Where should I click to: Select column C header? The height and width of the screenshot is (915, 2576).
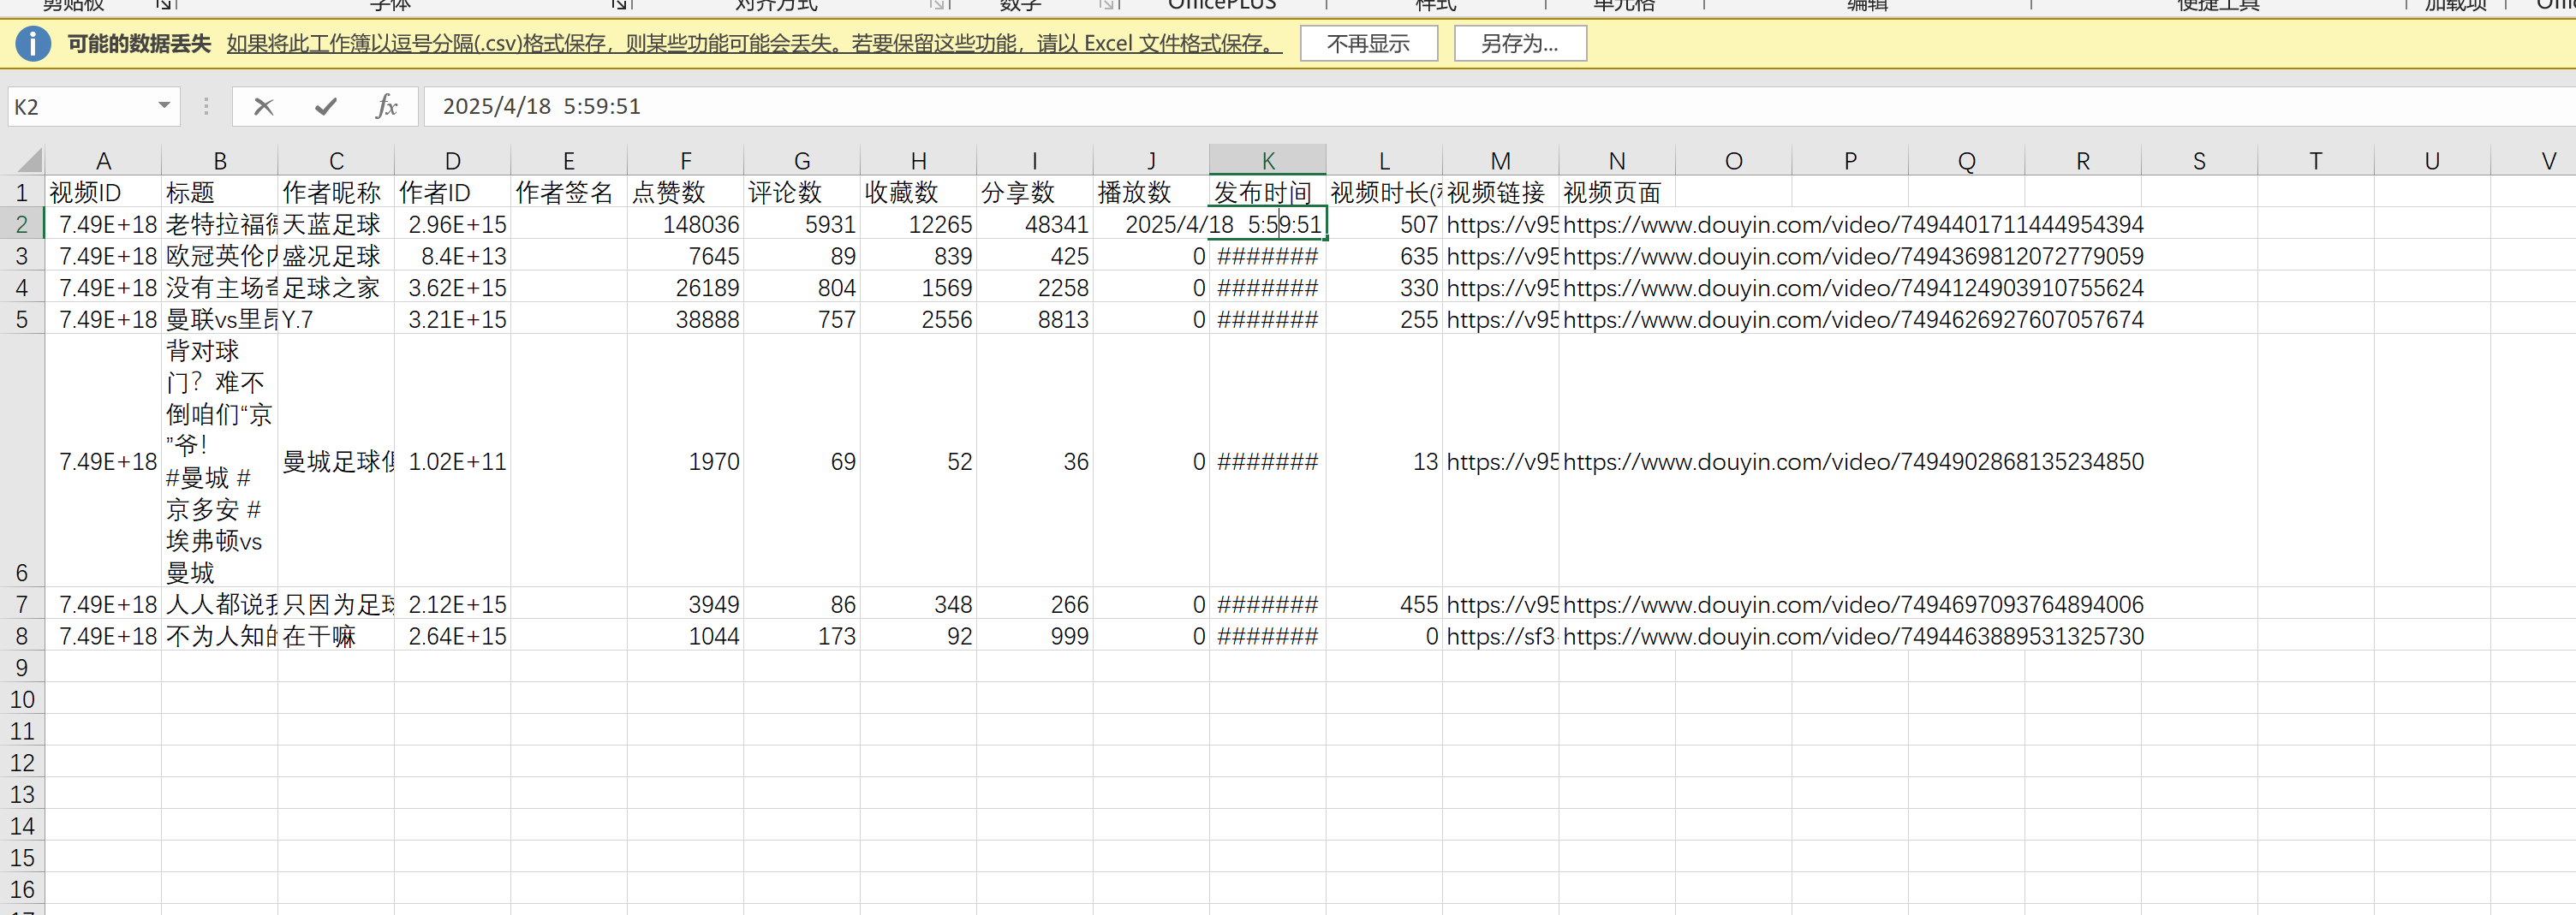pos(336,161)
